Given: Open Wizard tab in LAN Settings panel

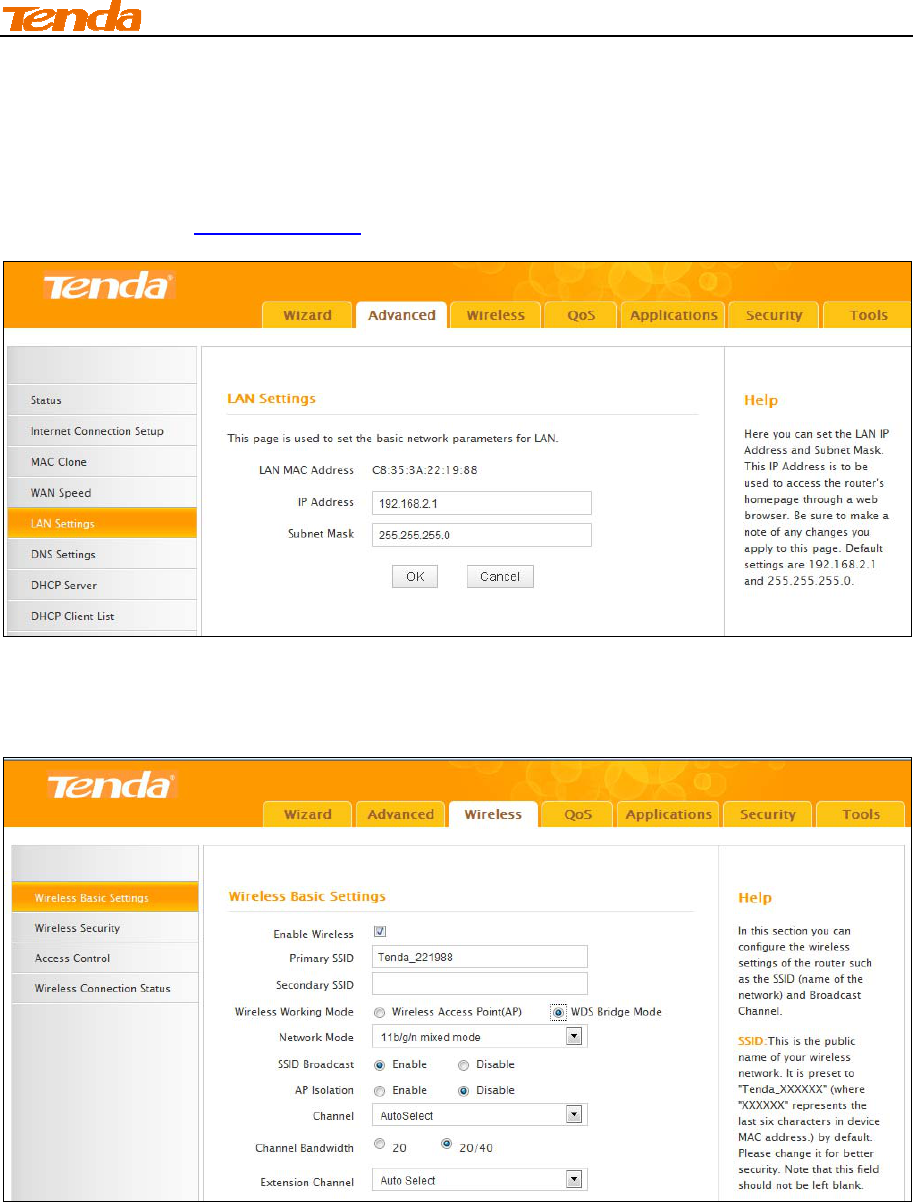Looking at the screenshot, I should pyautogui.click(x=307, y=315).
